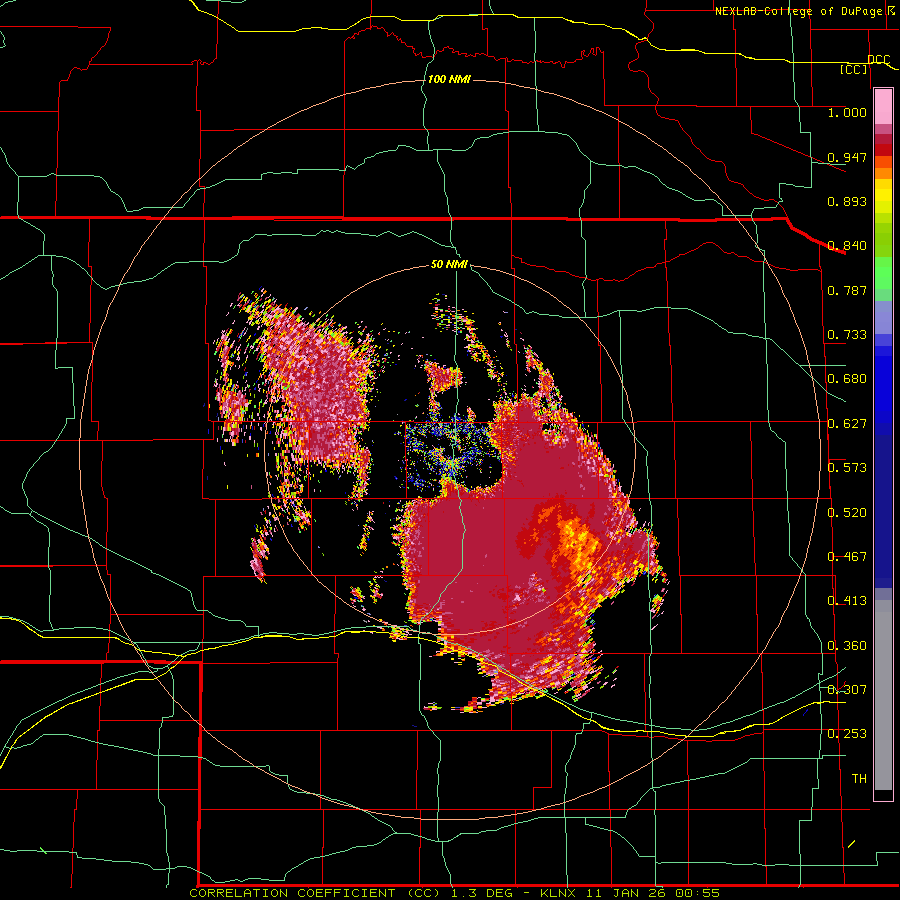Screen dimensions: 900x900
Task: Select the 0.573 scale value
Action: (x=847, y=468)
